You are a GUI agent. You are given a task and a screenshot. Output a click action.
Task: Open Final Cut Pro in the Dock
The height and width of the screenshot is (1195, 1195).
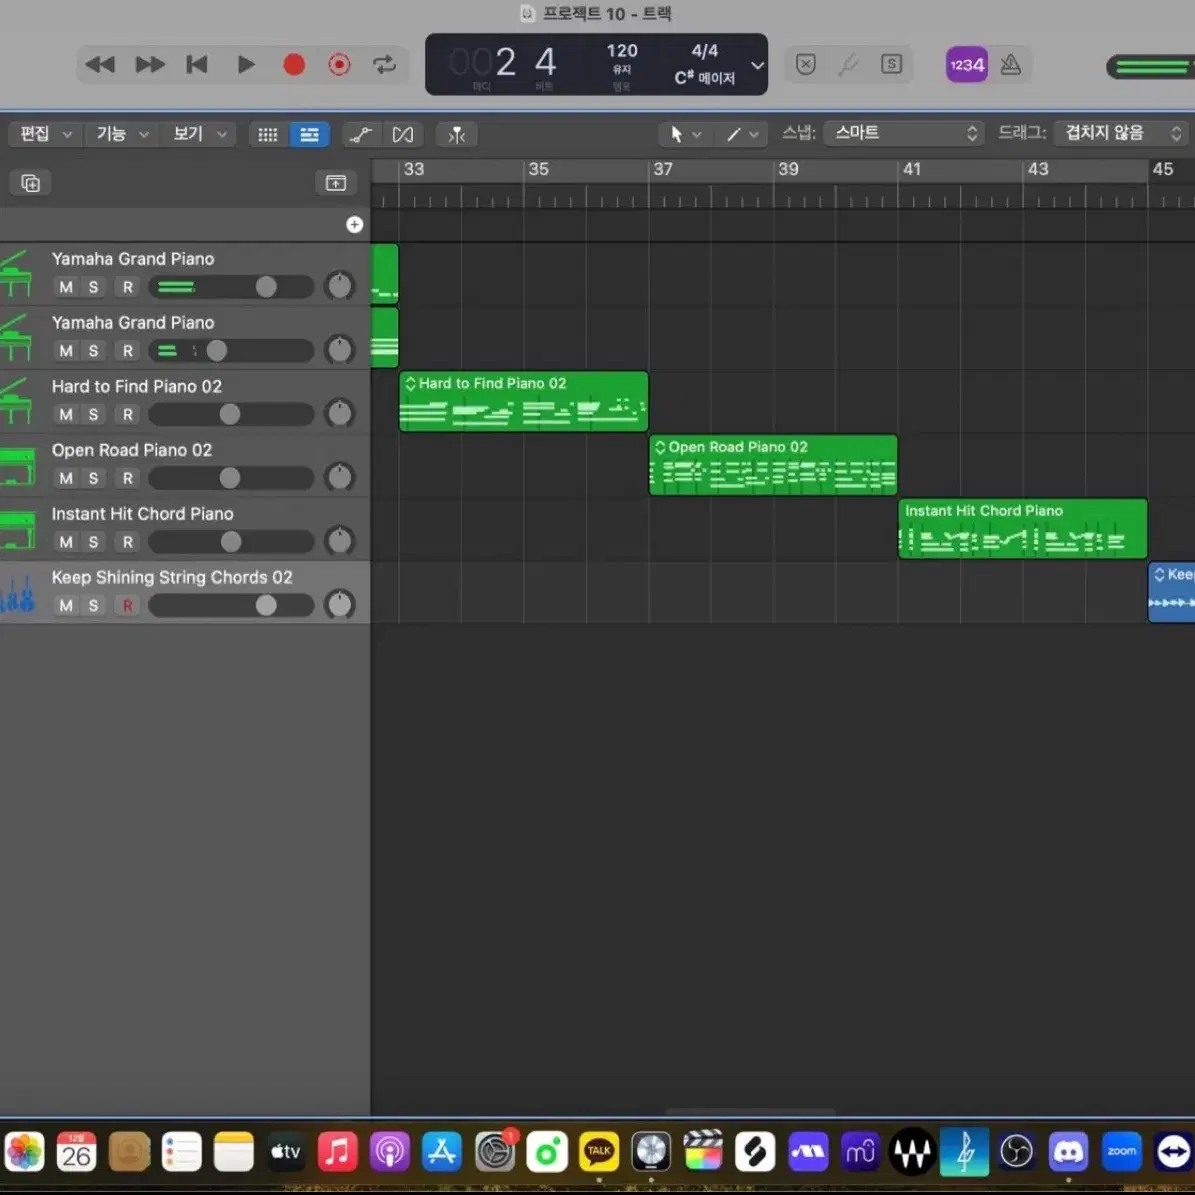[x=703, y=1152]
